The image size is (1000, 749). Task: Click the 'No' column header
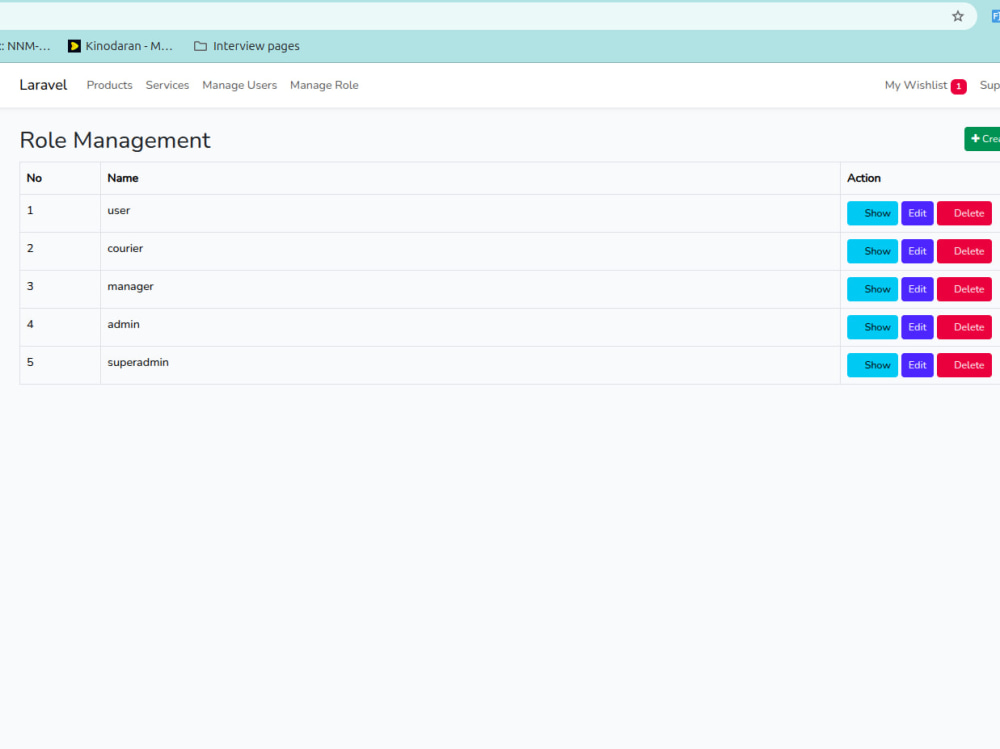(x=60, y=178)
